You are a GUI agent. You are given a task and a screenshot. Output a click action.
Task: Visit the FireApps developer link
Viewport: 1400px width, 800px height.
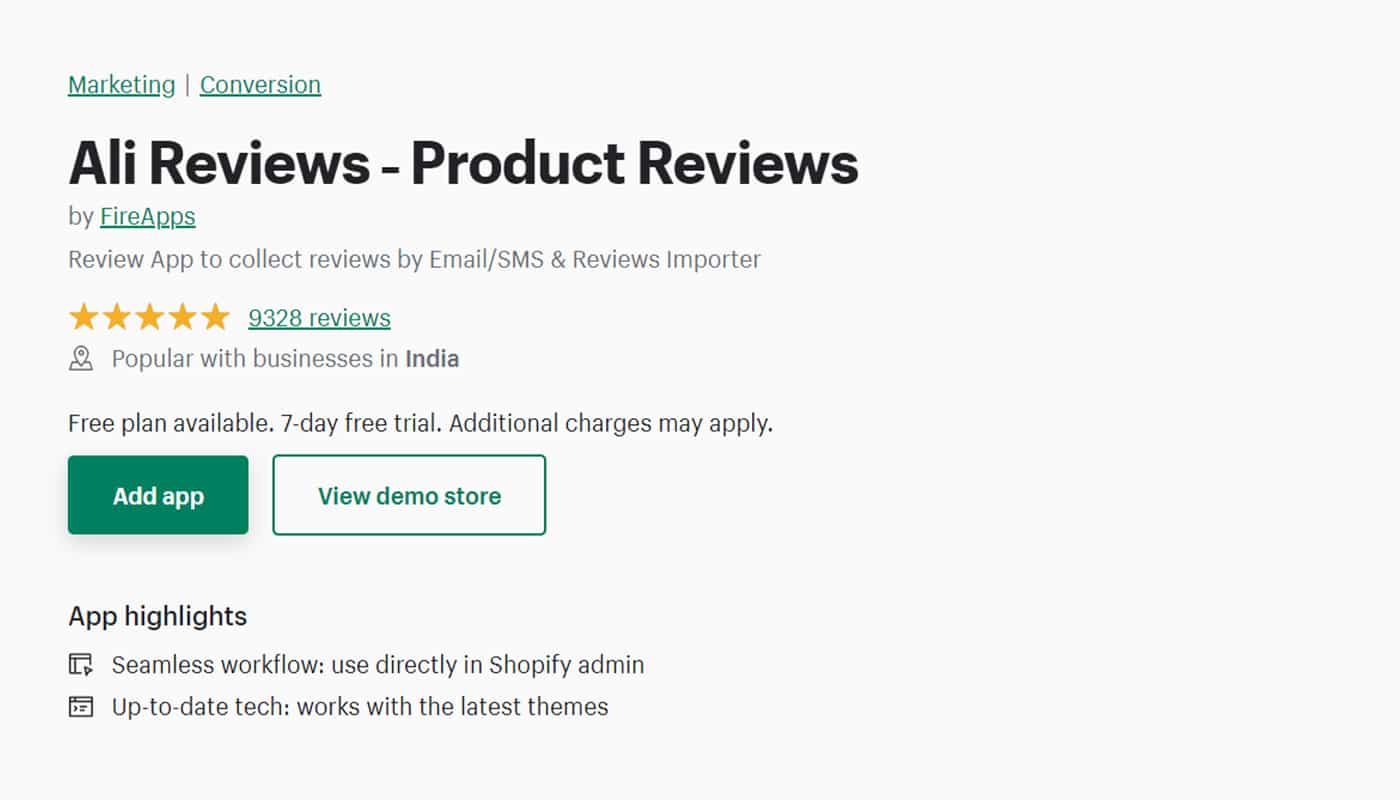148,216
